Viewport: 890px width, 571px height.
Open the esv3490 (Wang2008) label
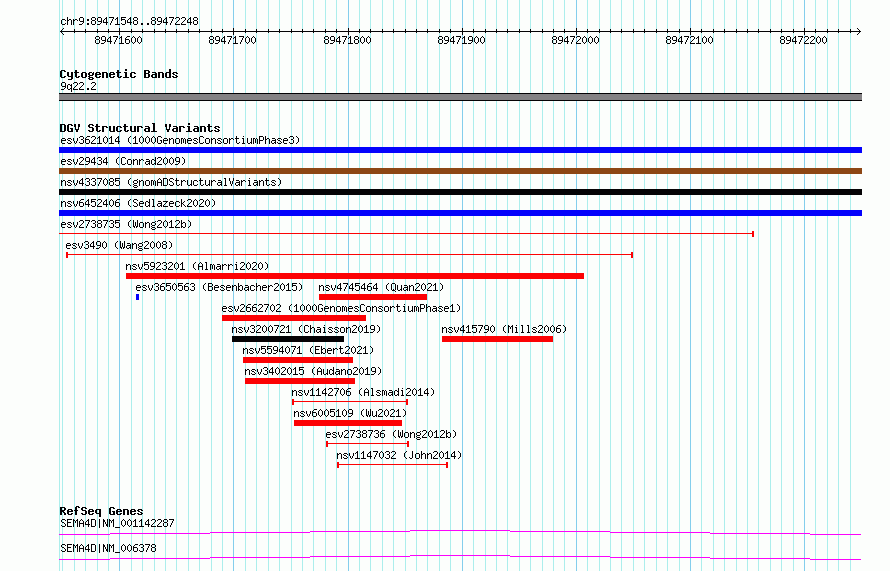(x=119, y=245)
